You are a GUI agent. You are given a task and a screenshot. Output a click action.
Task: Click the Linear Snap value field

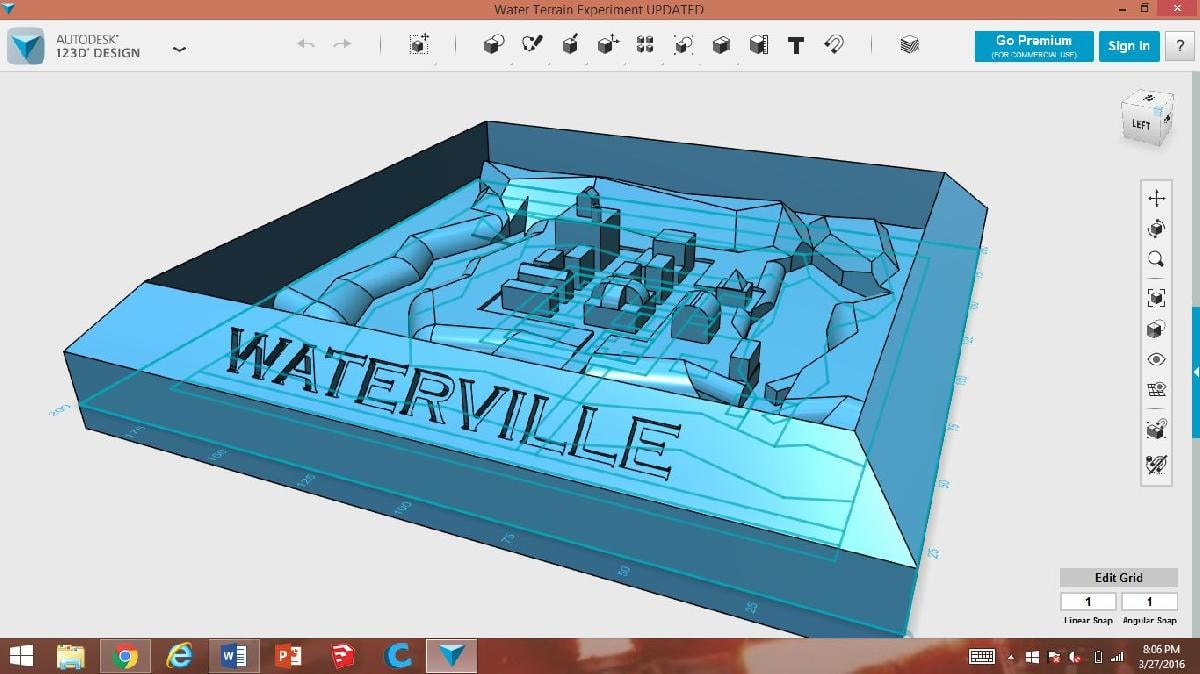click(x=1088, y=601)
